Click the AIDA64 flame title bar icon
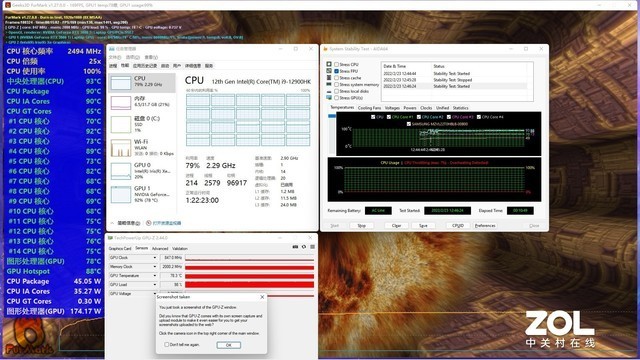Image resolution: width=640 pixels, height=360 pixels. pyautogui.click(x=325, y=49)
